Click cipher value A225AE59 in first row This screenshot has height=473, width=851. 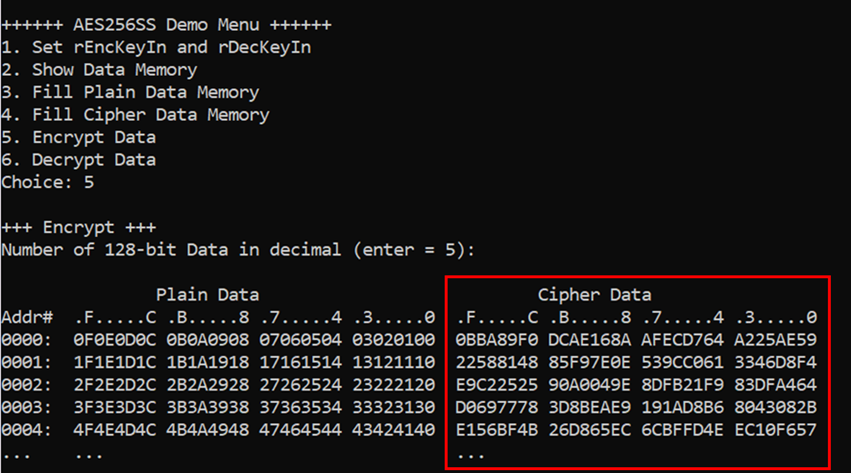[x=776, y=340]
